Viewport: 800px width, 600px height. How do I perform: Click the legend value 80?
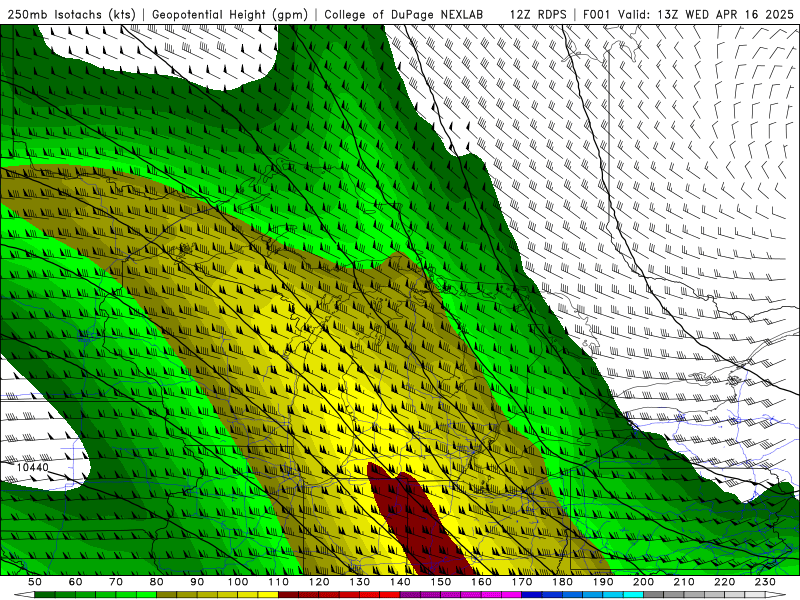(157, 582)
